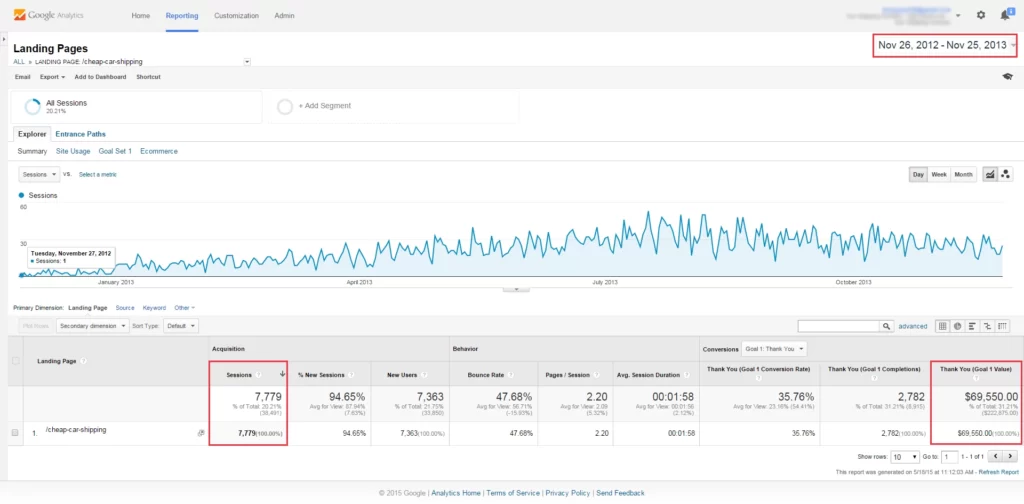Open the Reporting nav item
Screen dimensions: 1024x504
point(182,15)
